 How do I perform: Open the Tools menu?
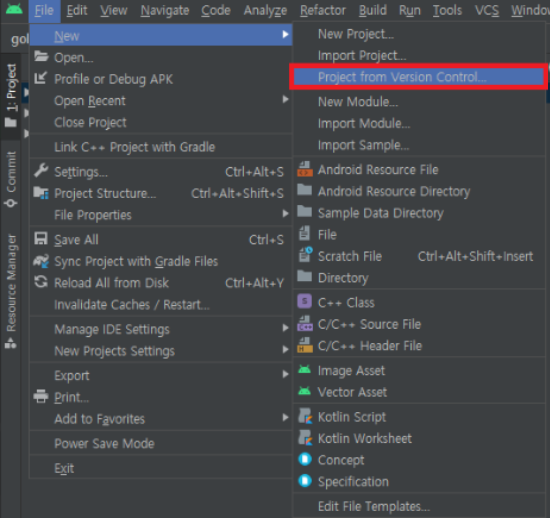(447, 11)
